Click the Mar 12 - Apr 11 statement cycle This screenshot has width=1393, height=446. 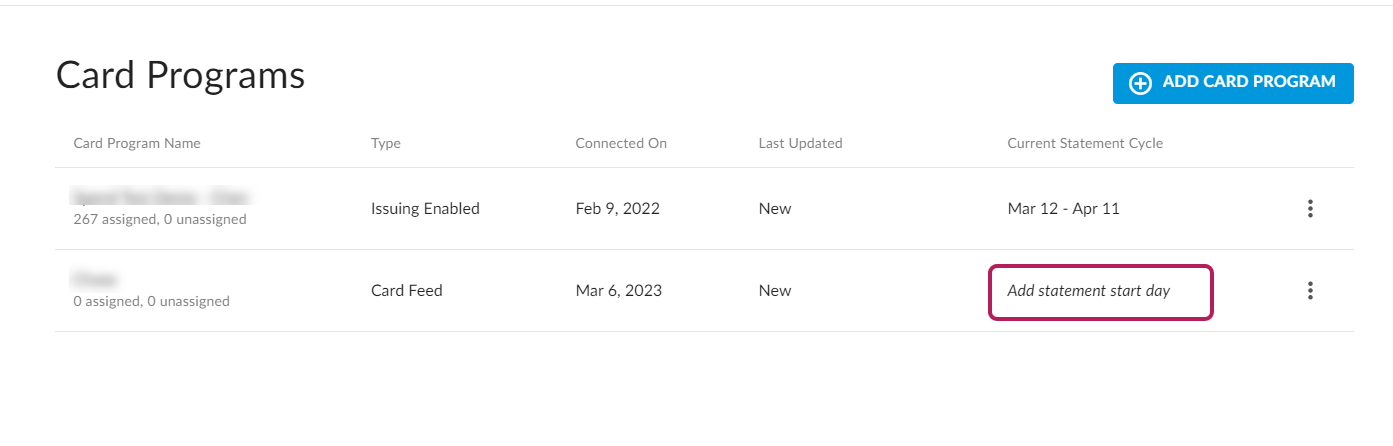1065,209
